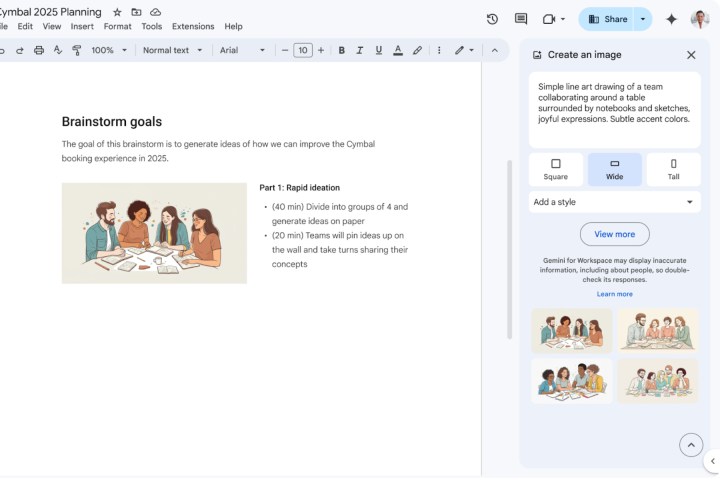Open the Arial font dropdown
This screenshot has width=720, height=480.
click(242, 50)
